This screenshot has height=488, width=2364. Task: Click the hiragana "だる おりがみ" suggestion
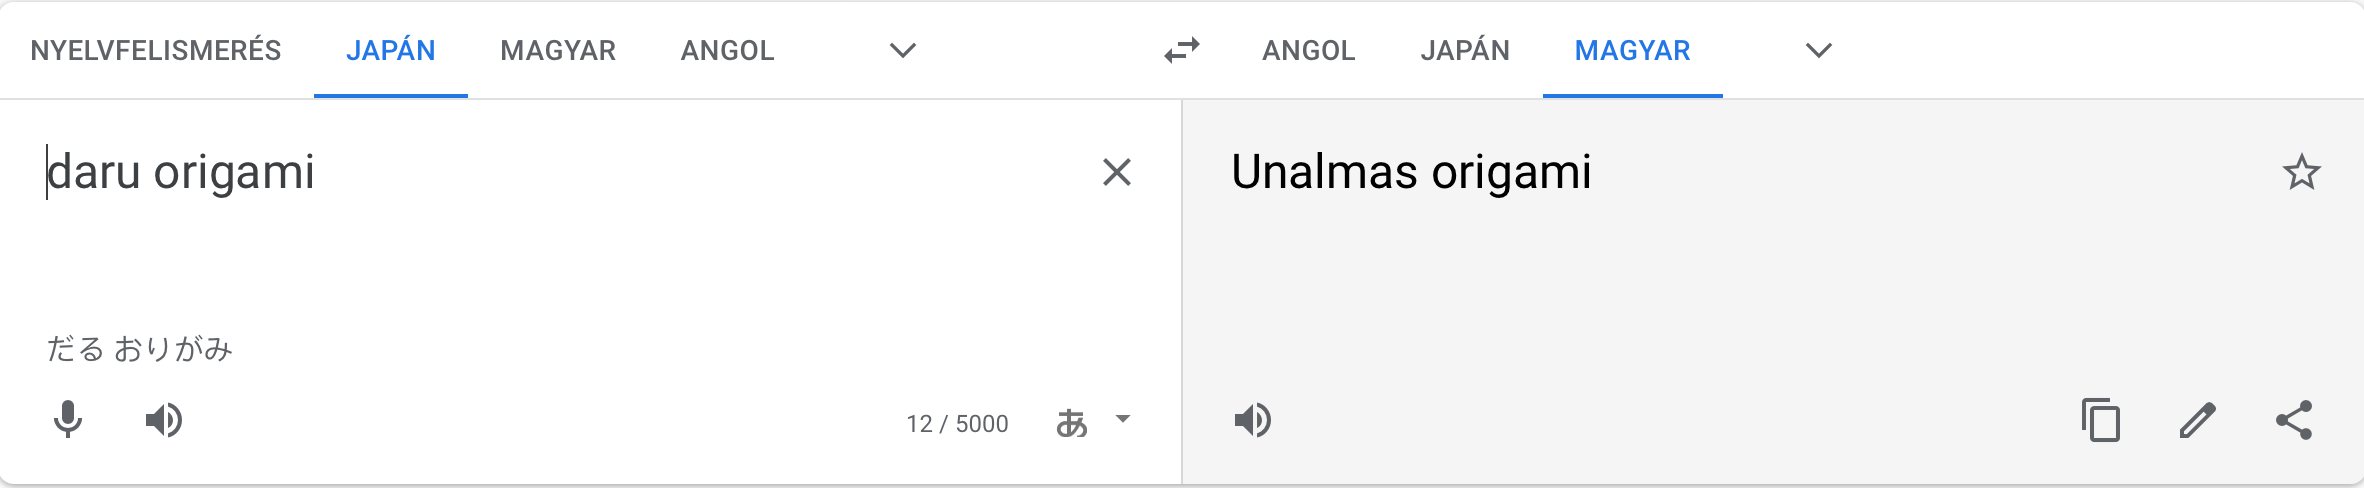(x=140, y=349)
